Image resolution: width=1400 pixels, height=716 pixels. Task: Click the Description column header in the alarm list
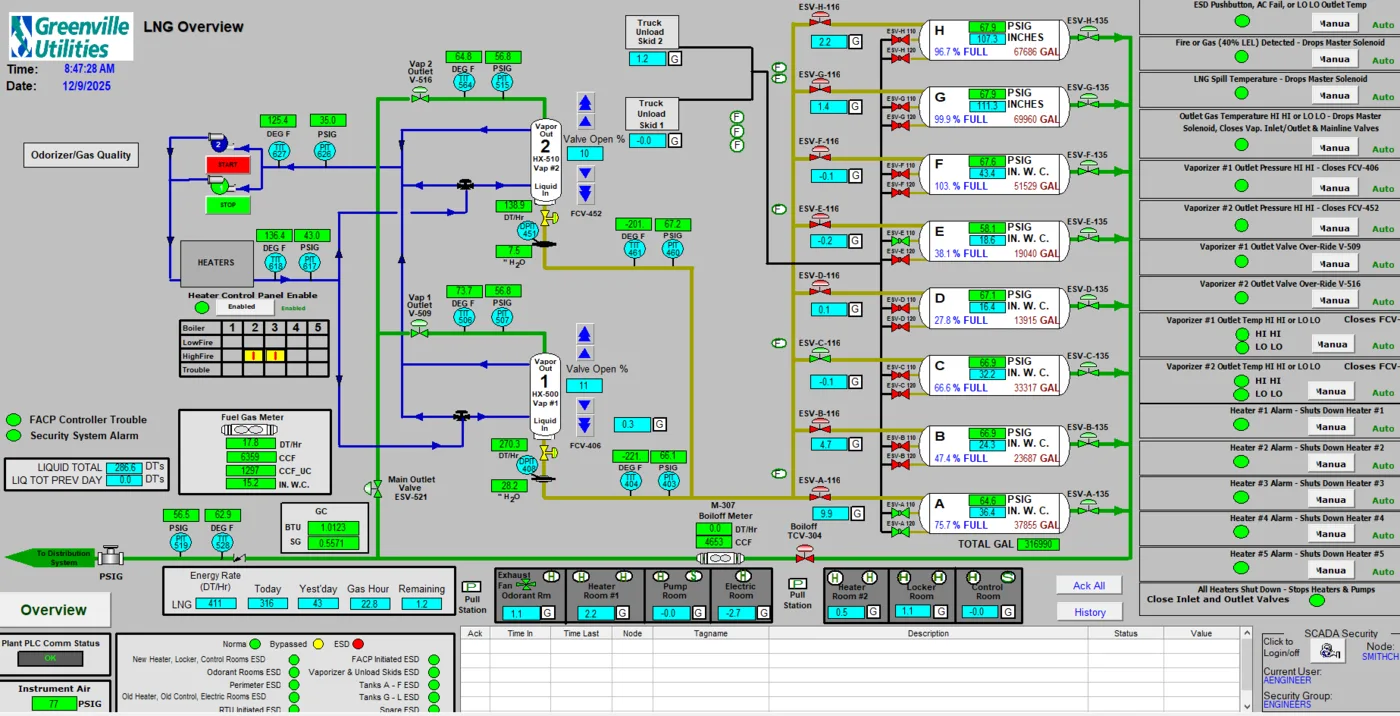pyautogui.click(x=930, y=633)
